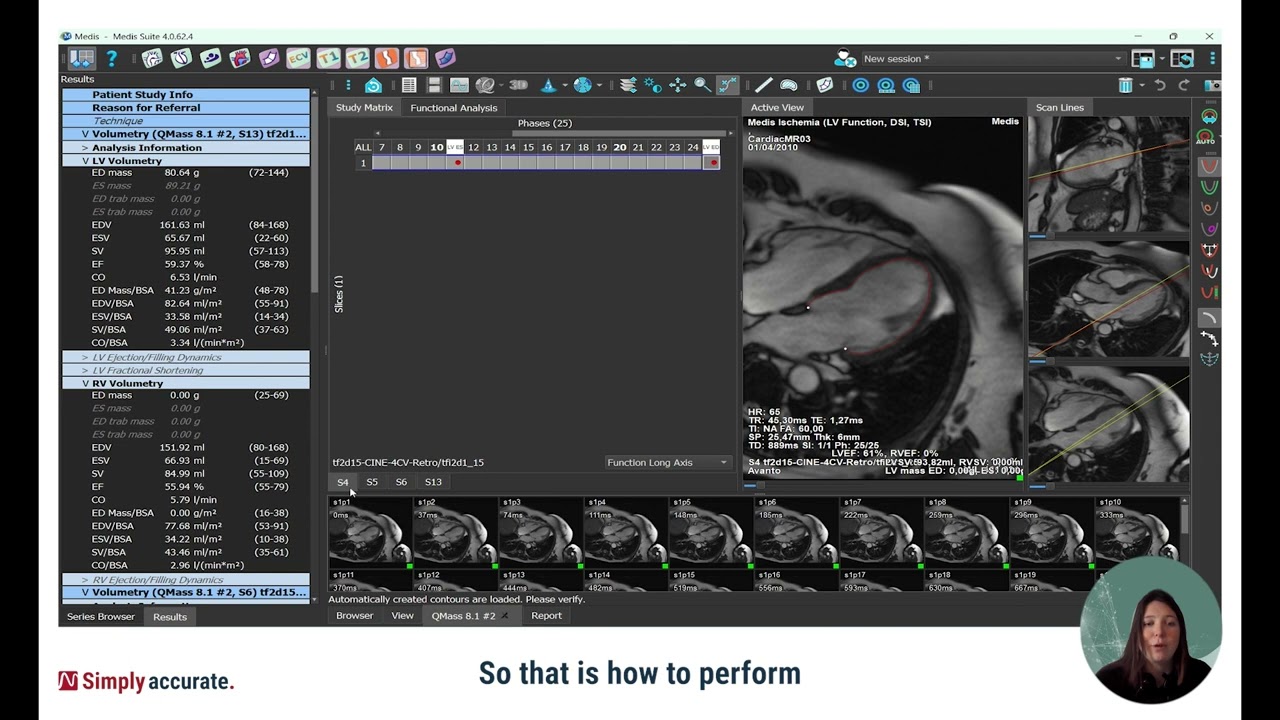Viewport: 1280px width, 720px height.
Task: Switch to the View tab
Action: [402, 616]
